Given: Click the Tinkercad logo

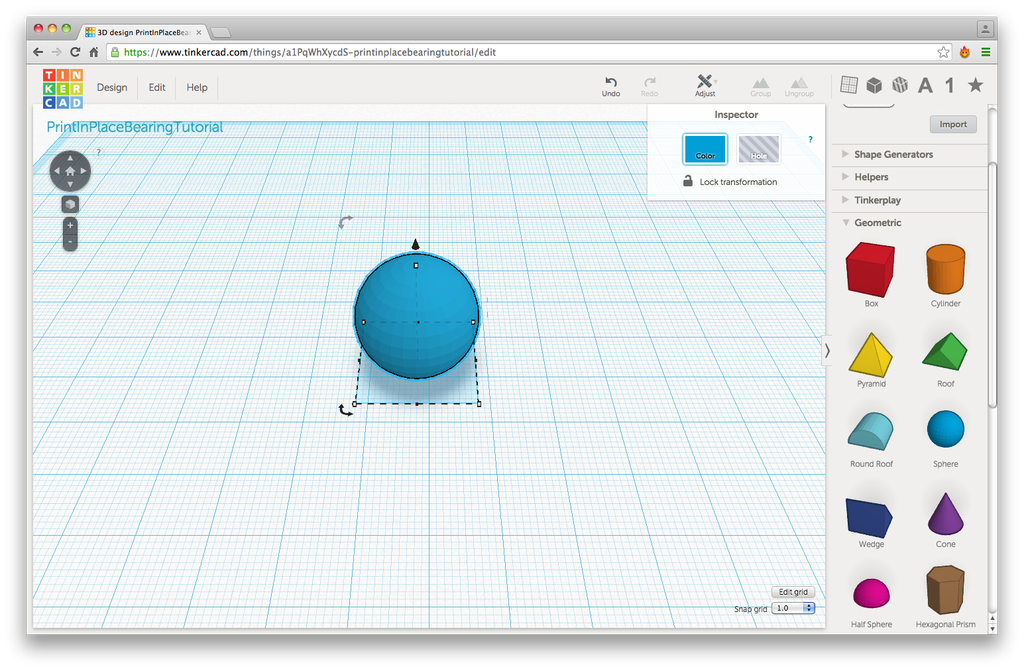Looking at the screenshot, I should pos(63,89).
